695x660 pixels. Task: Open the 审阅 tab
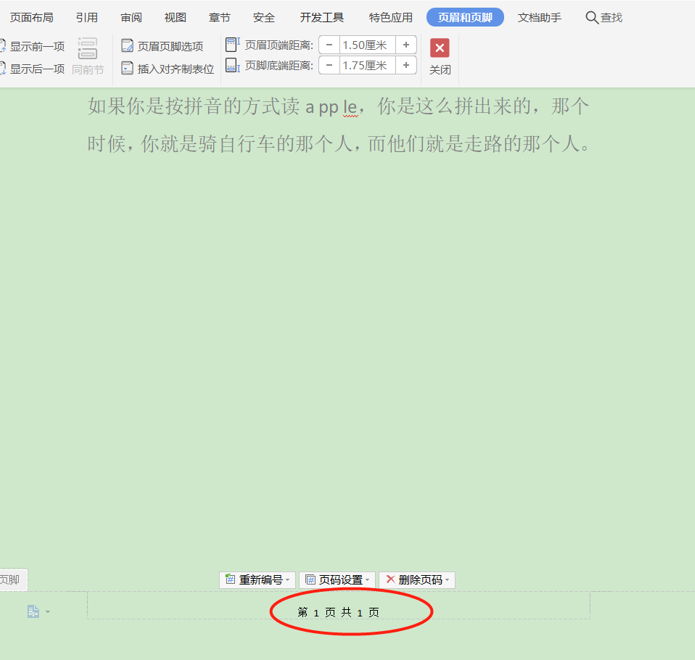(131, 18)
